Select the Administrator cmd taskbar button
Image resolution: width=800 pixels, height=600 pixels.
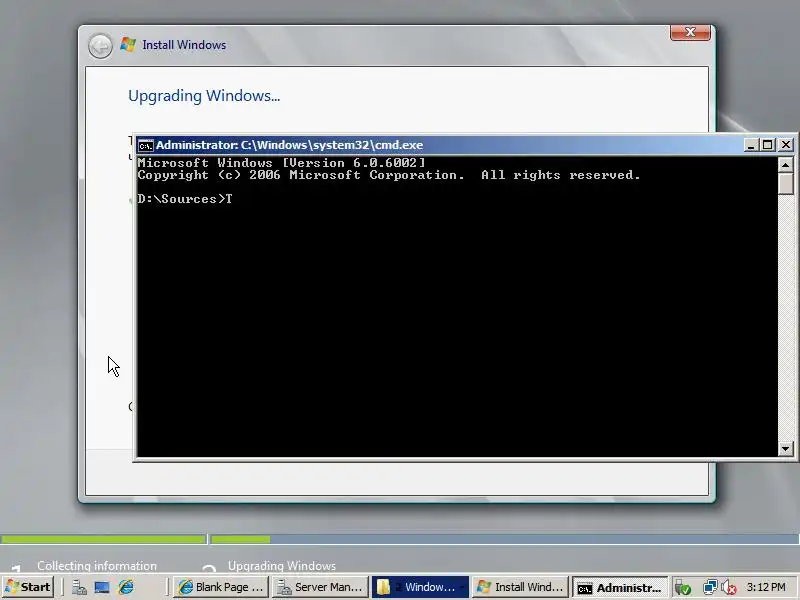(619, 587)
